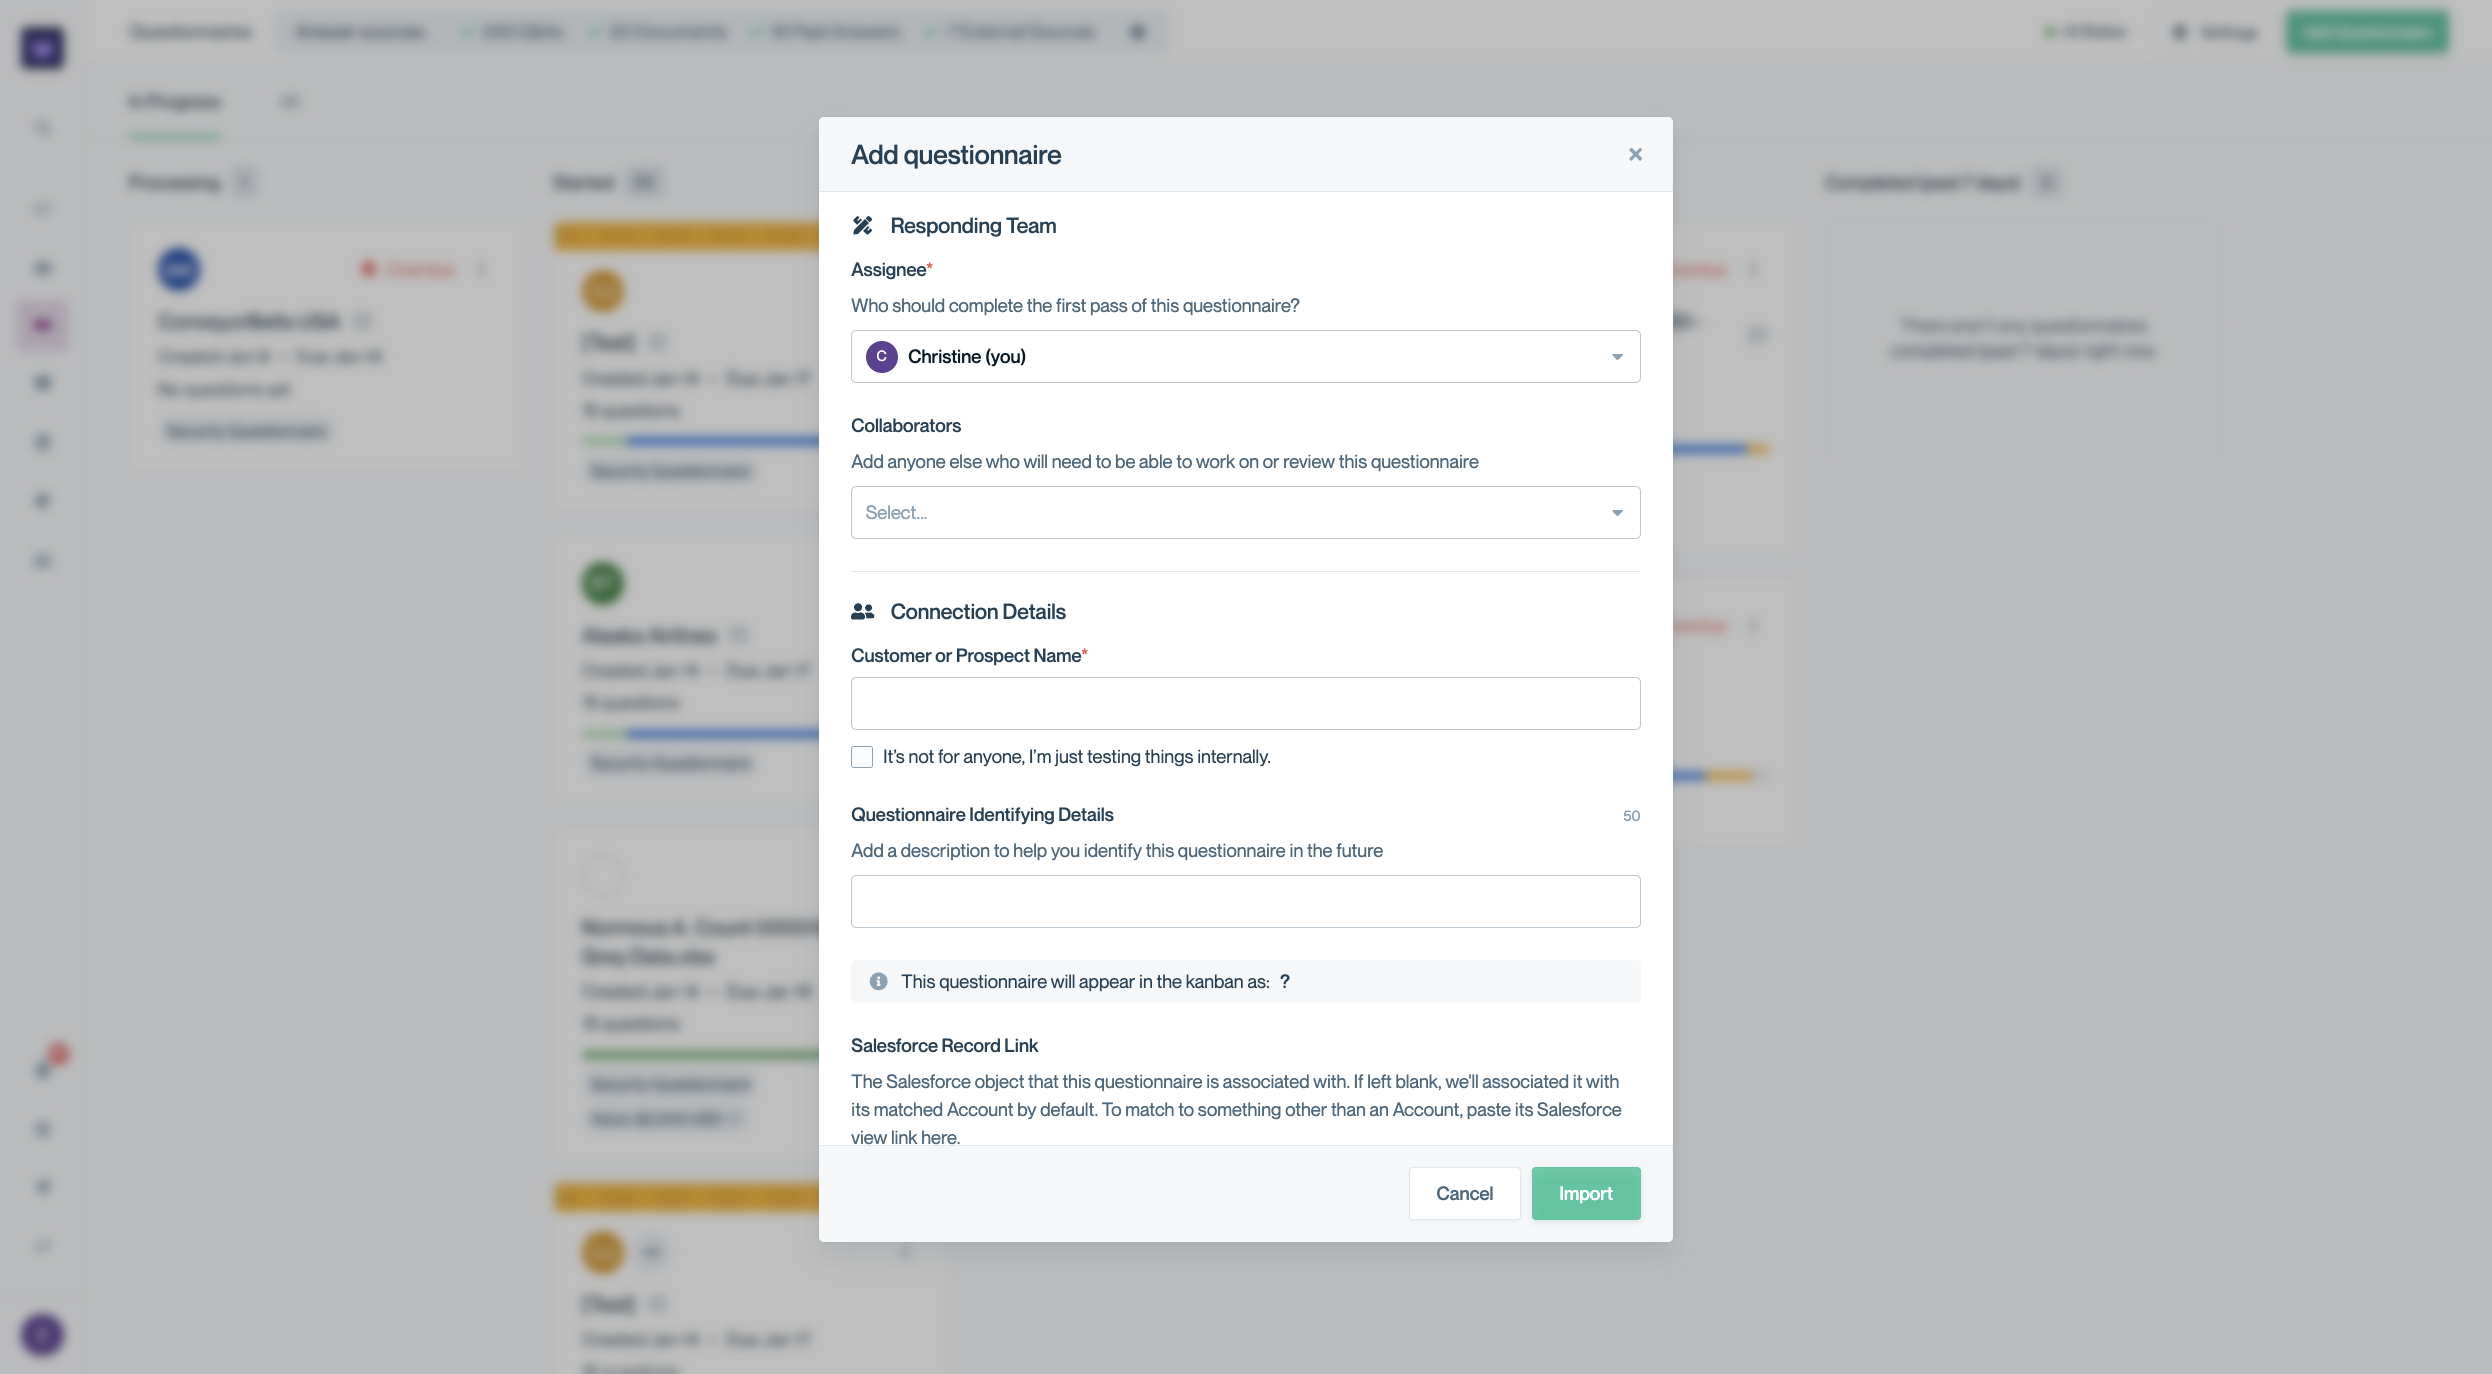Check the just testing things internally box

[x=862, y=757]
